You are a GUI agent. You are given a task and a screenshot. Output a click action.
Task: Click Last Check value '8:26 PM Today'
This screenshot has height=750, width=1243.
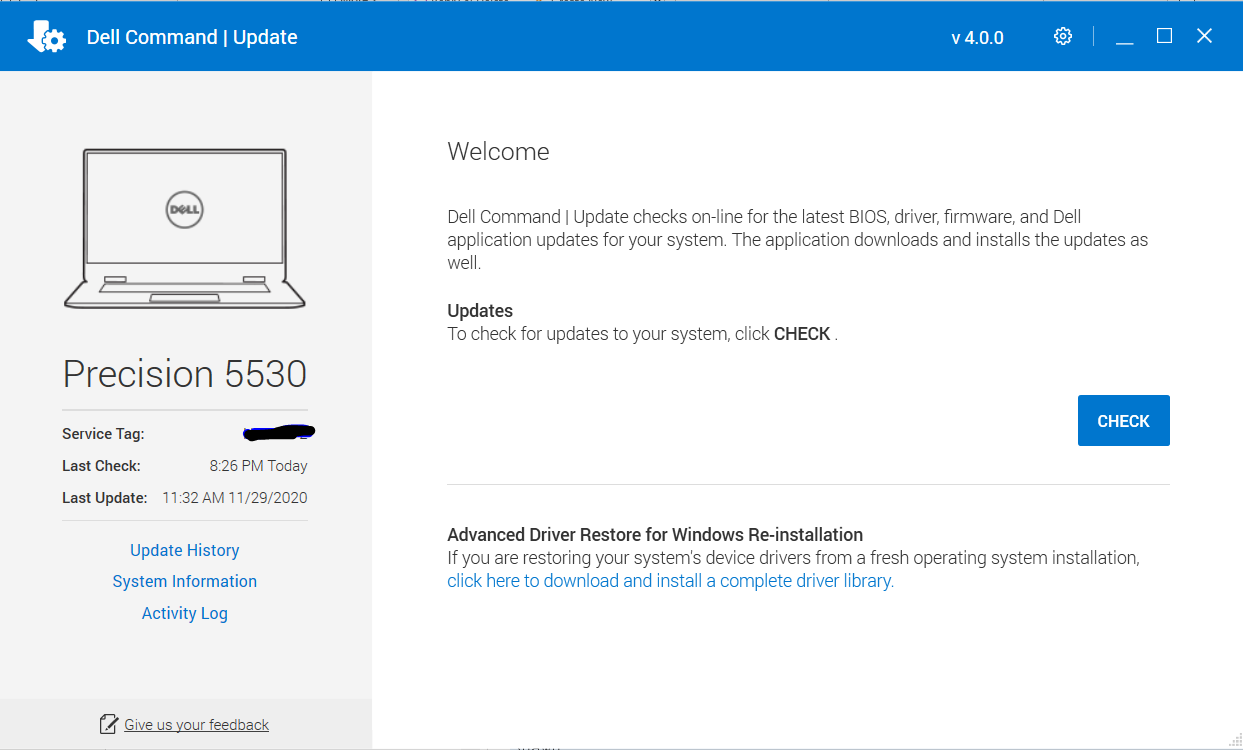coord(258,466)
